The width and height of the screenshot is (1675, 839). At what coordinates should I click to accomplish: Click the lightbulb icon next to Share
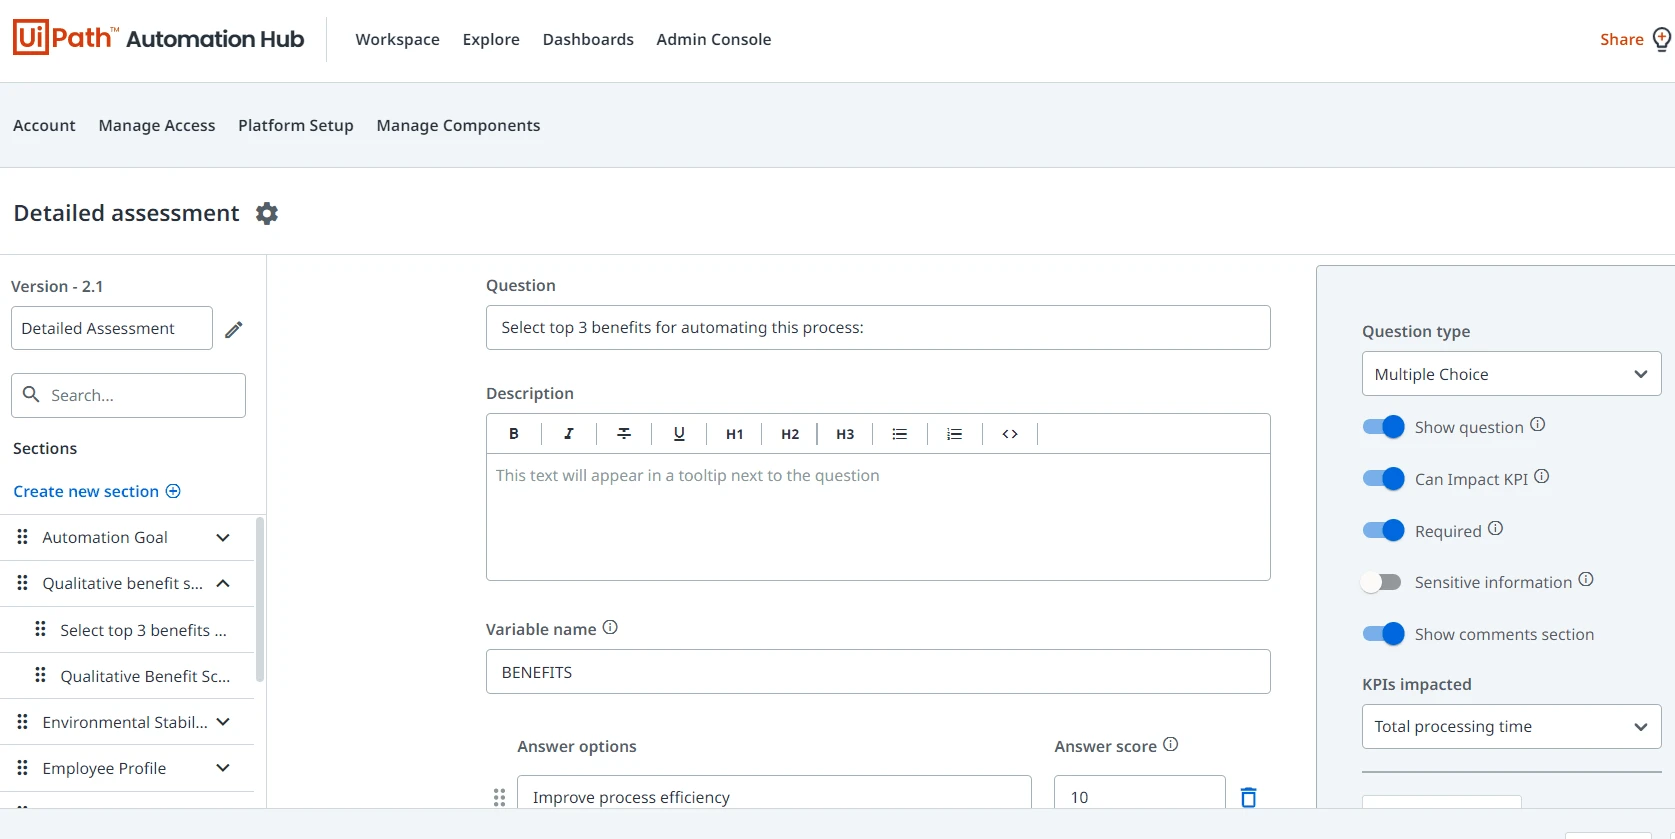[1662, 39]
